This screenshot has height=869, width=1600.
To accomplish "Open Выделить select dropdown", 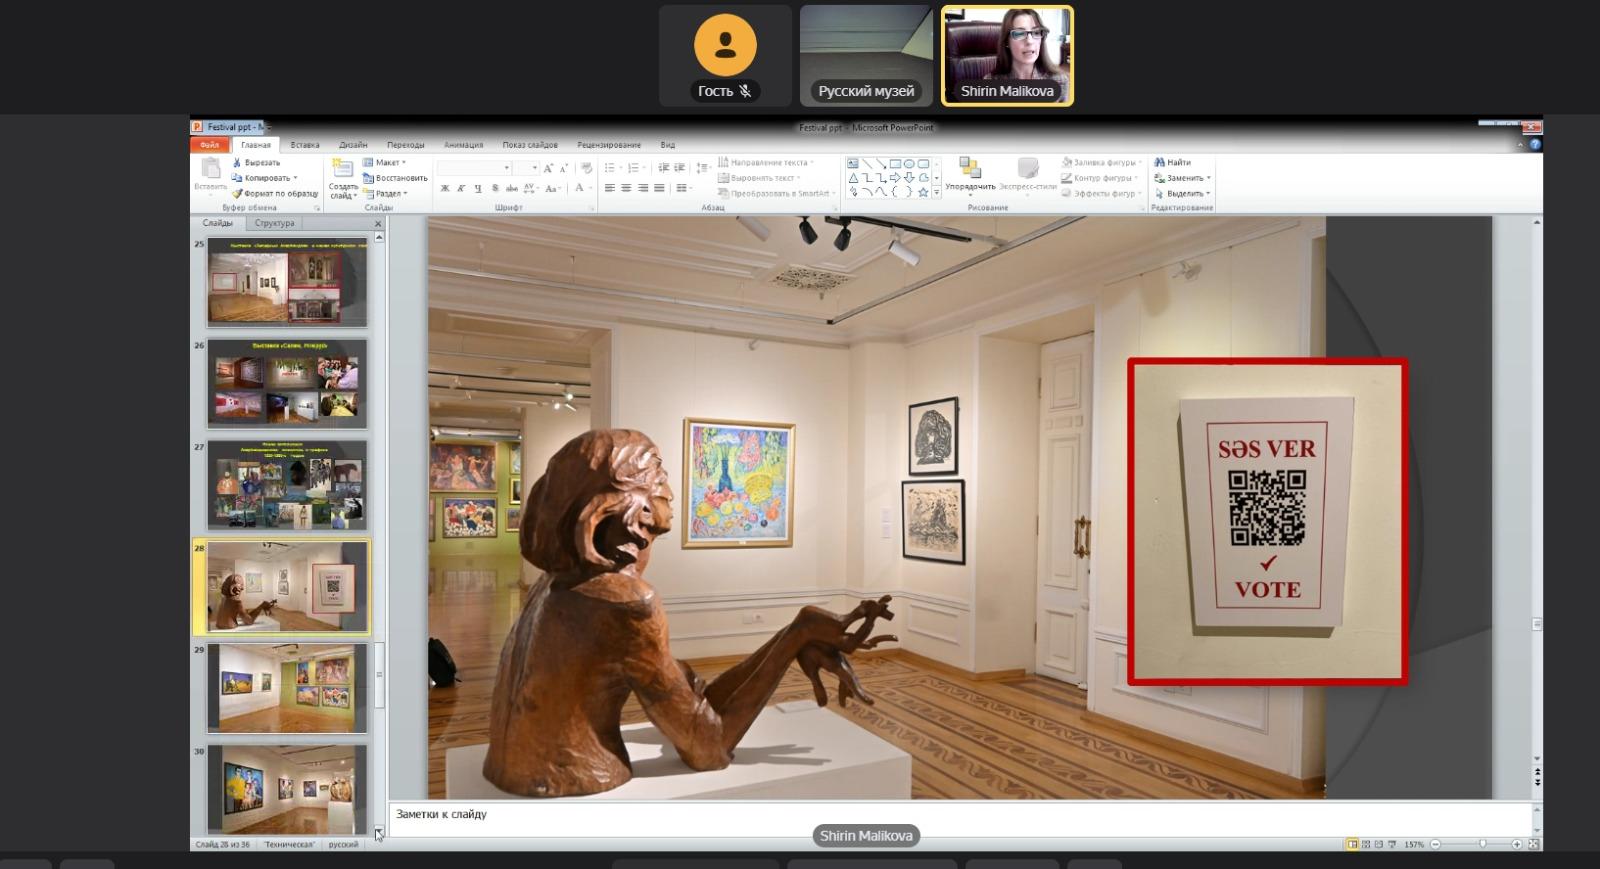I will (x=1182, y=193).
